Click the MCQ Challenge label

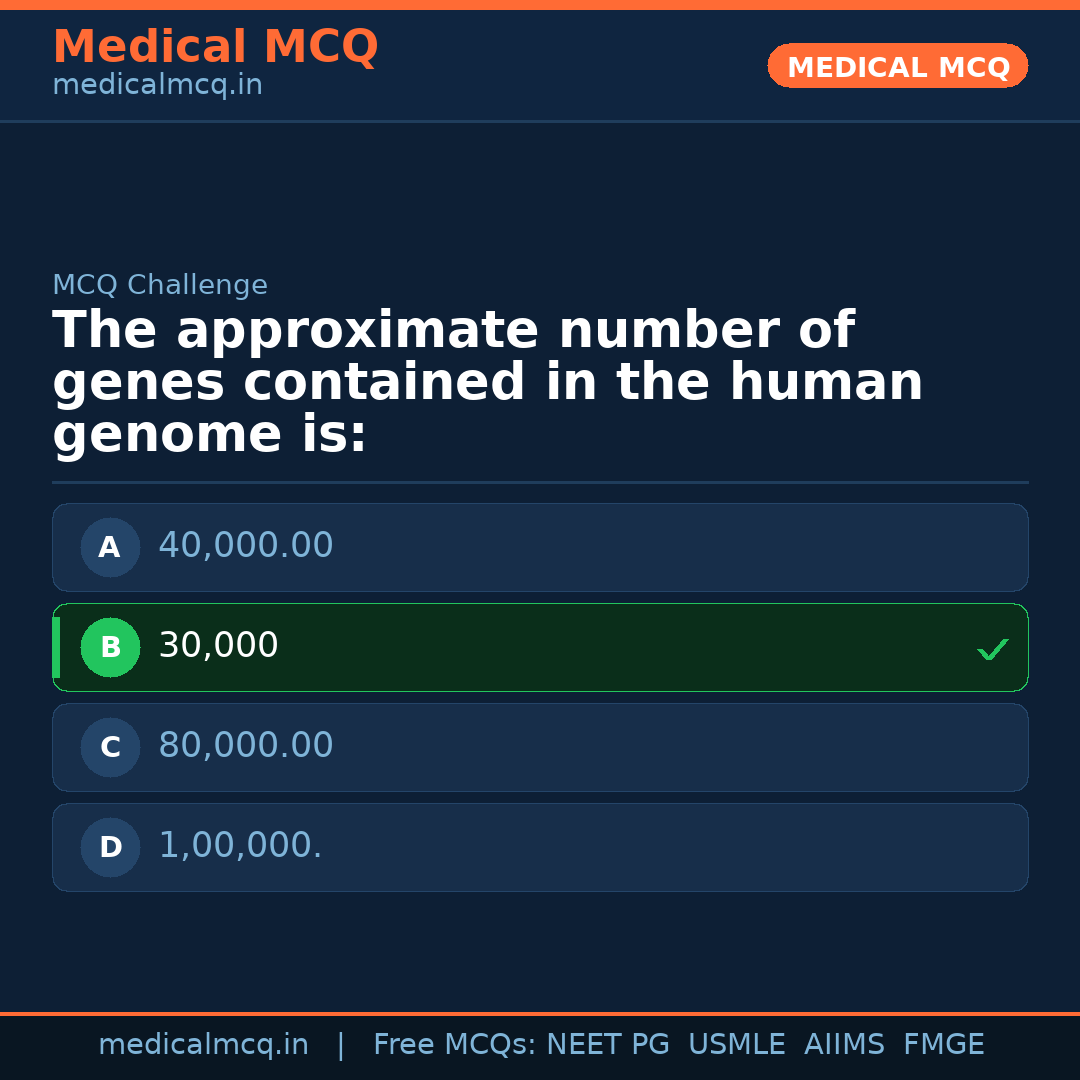160,286
